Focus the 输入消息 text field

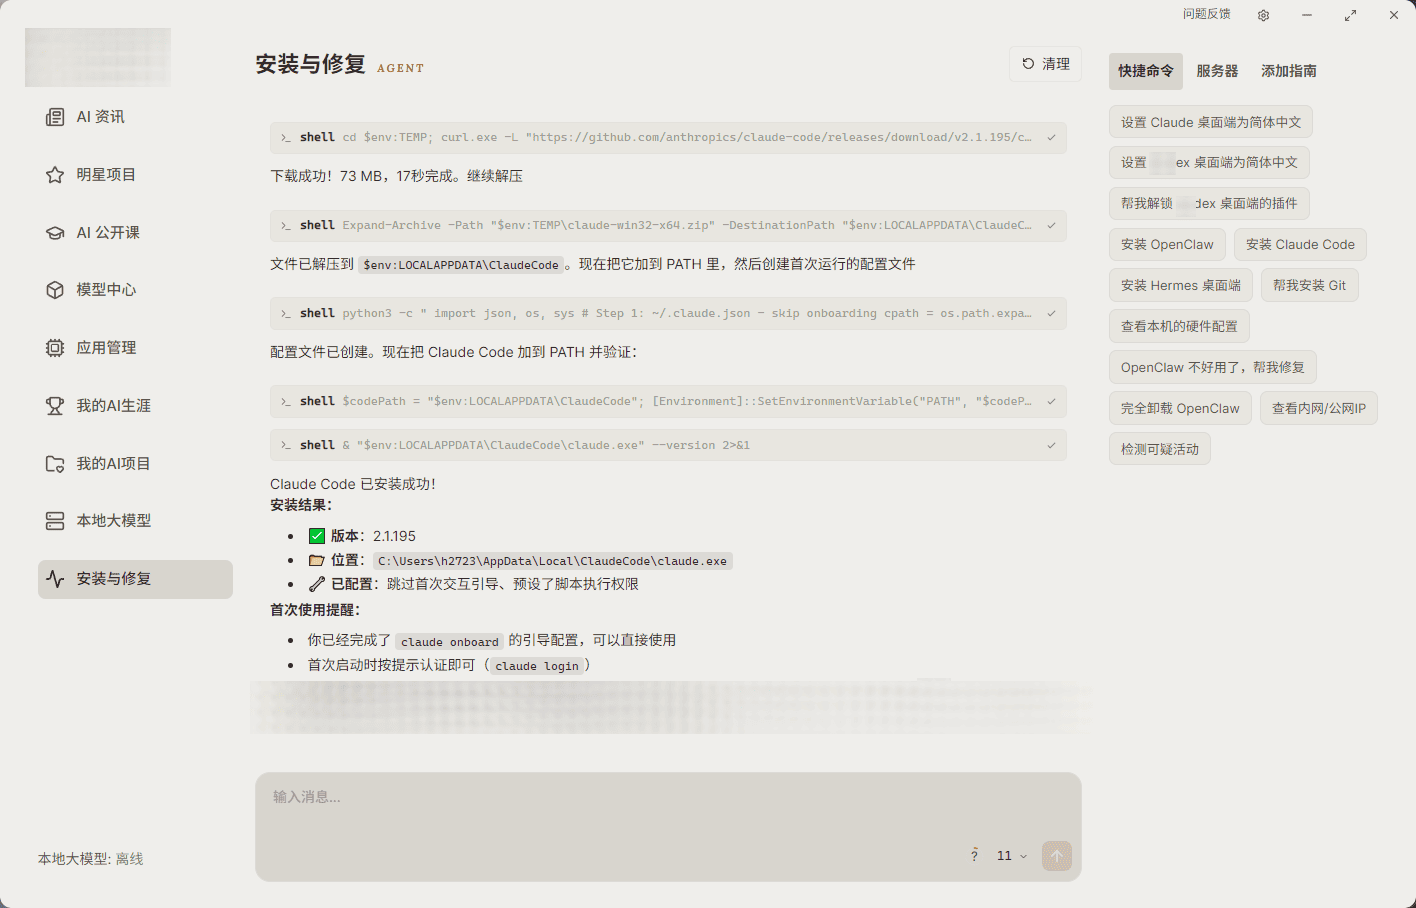click(668, 826)
